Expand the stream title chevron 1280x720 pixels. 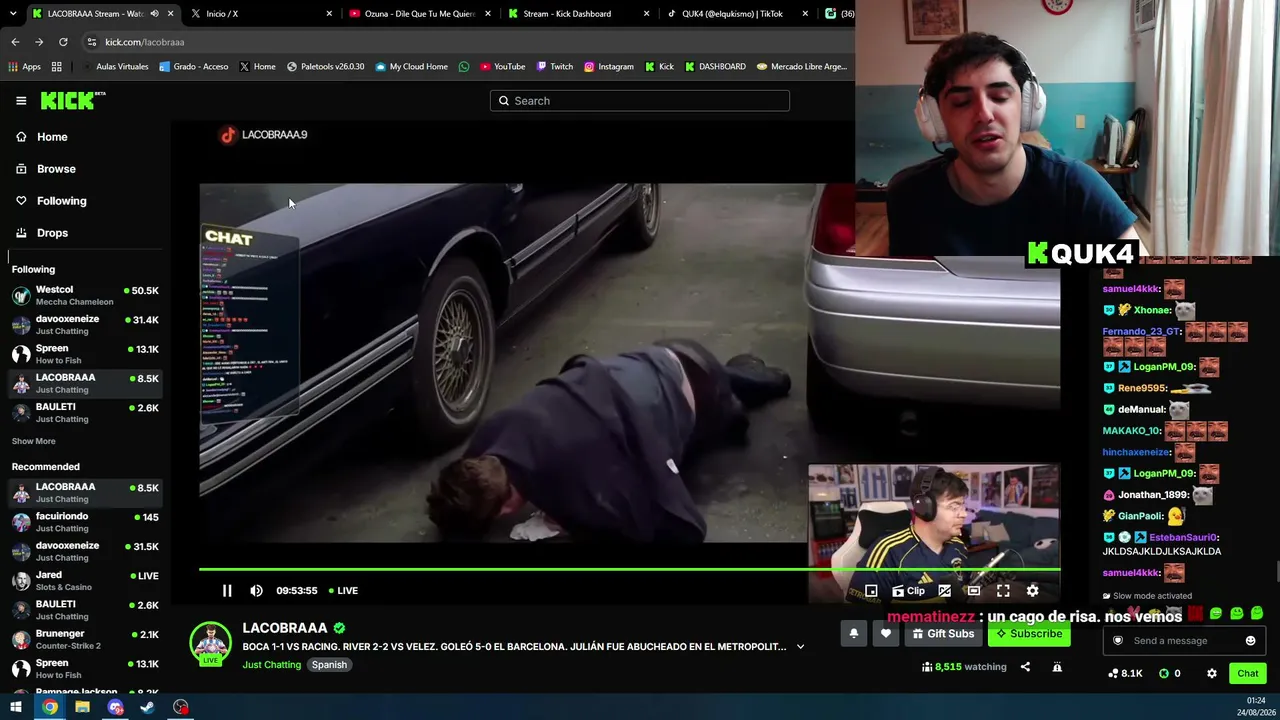tap(800, 647)
